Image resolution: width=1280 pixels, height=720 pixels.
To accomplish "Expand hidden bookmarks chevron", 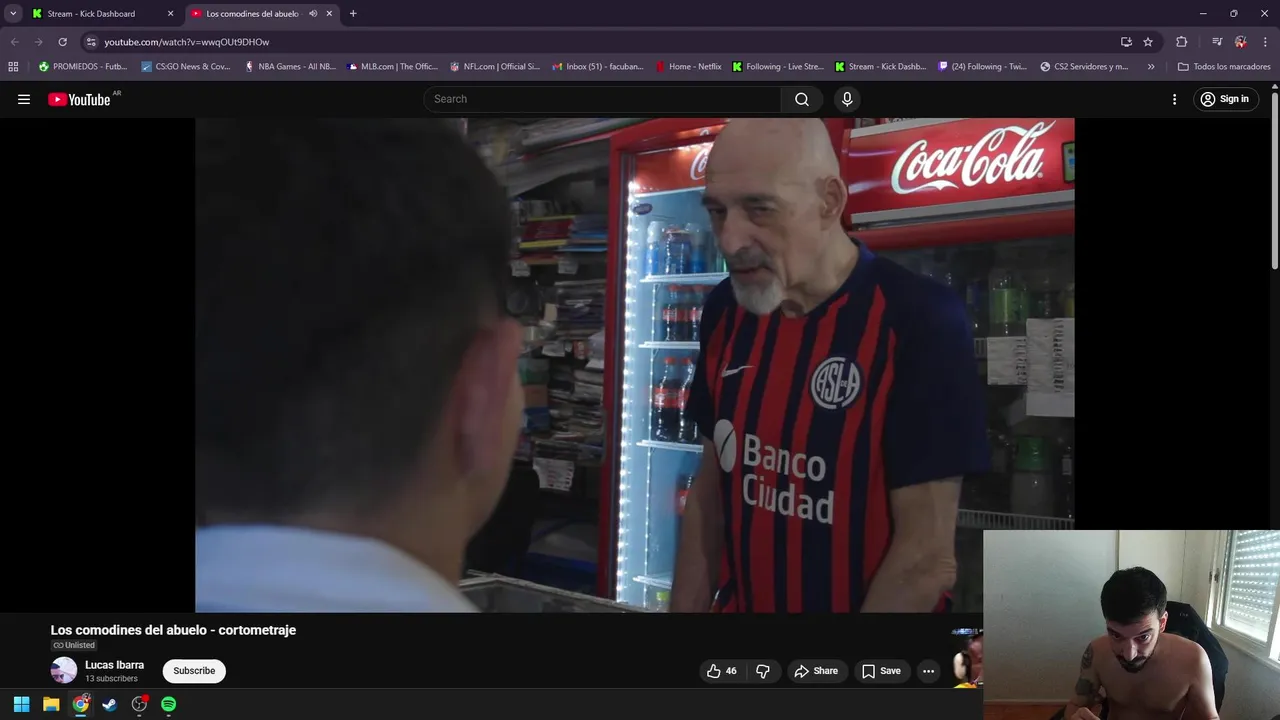I will tap(1151, 67).
